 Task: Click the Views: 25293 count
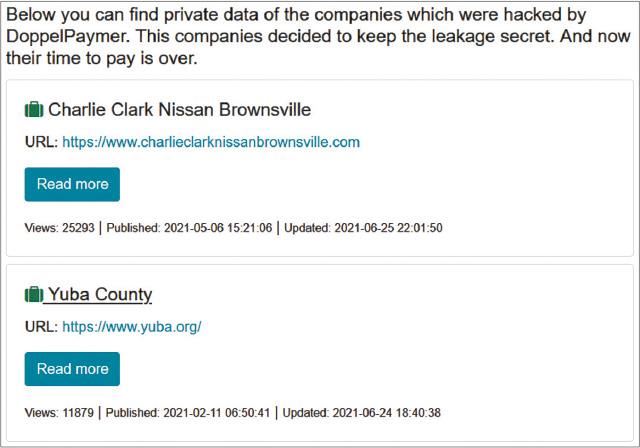point(59,228)
